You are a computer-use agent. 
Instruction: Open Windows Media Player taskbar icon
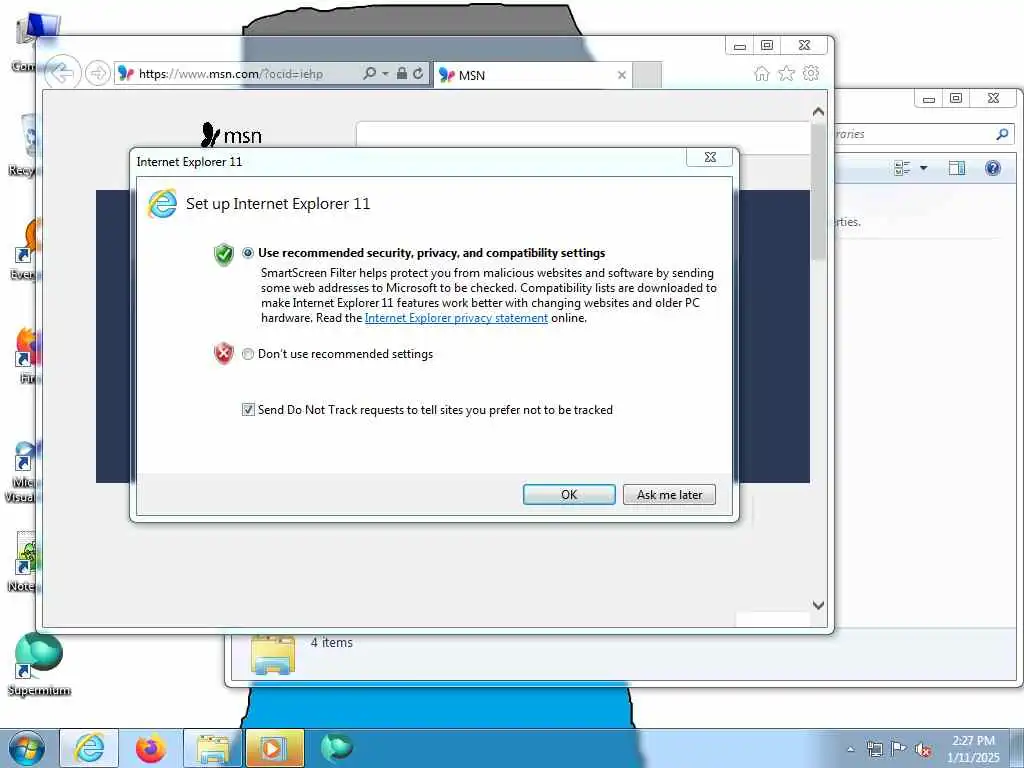(275, 748)
